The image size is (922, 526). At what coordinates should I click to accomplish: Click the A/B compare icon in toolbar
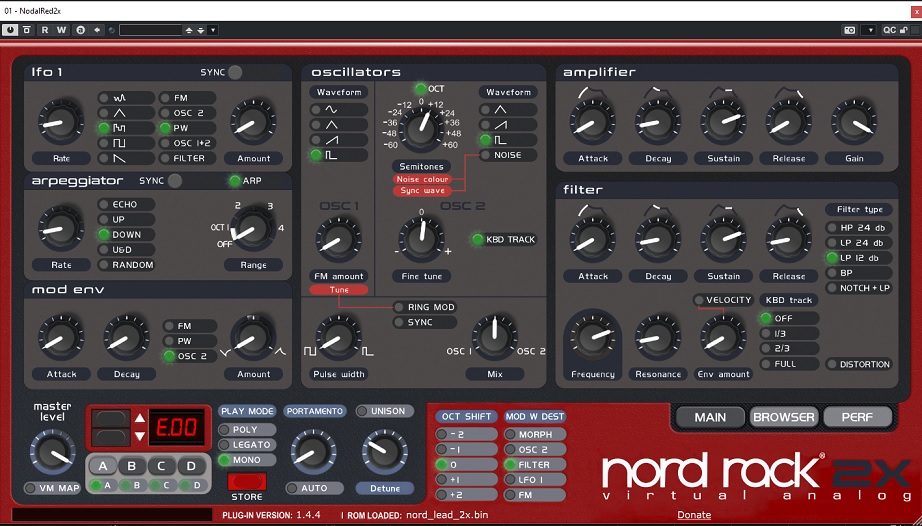[81, 30]
